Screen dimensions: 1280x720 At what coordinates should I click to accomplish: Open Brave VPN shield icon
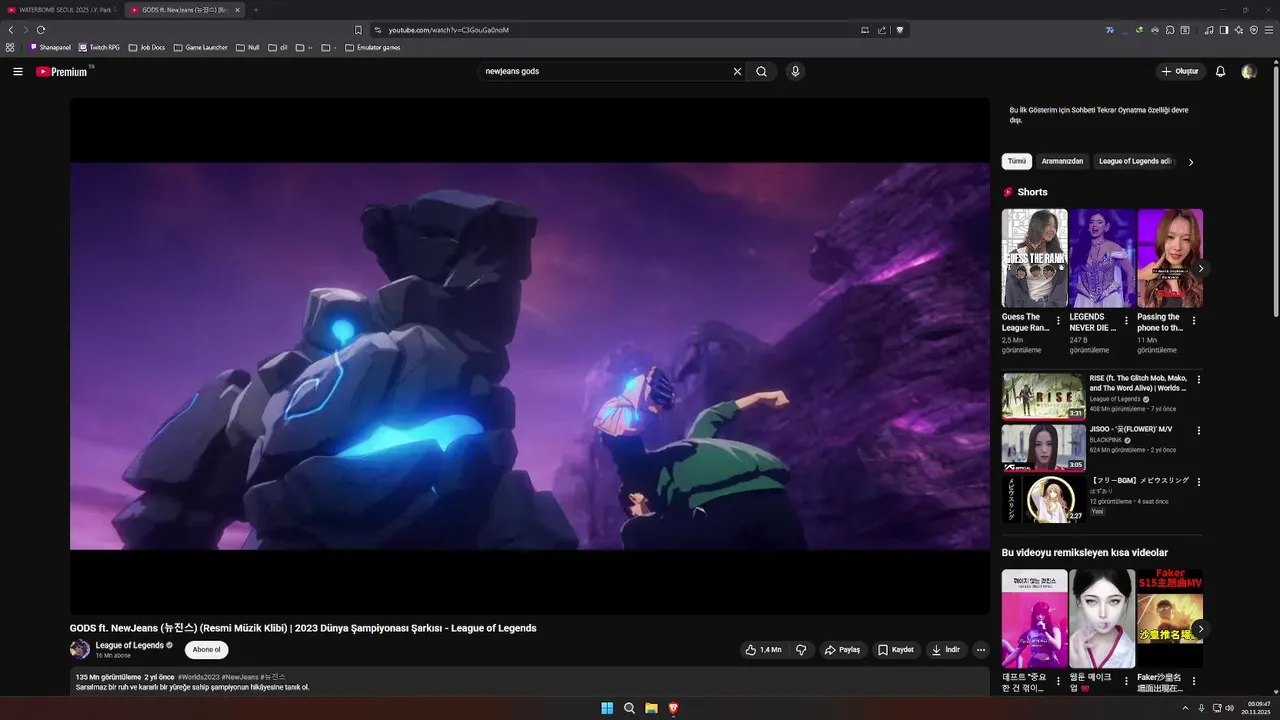pos(1253,30)
